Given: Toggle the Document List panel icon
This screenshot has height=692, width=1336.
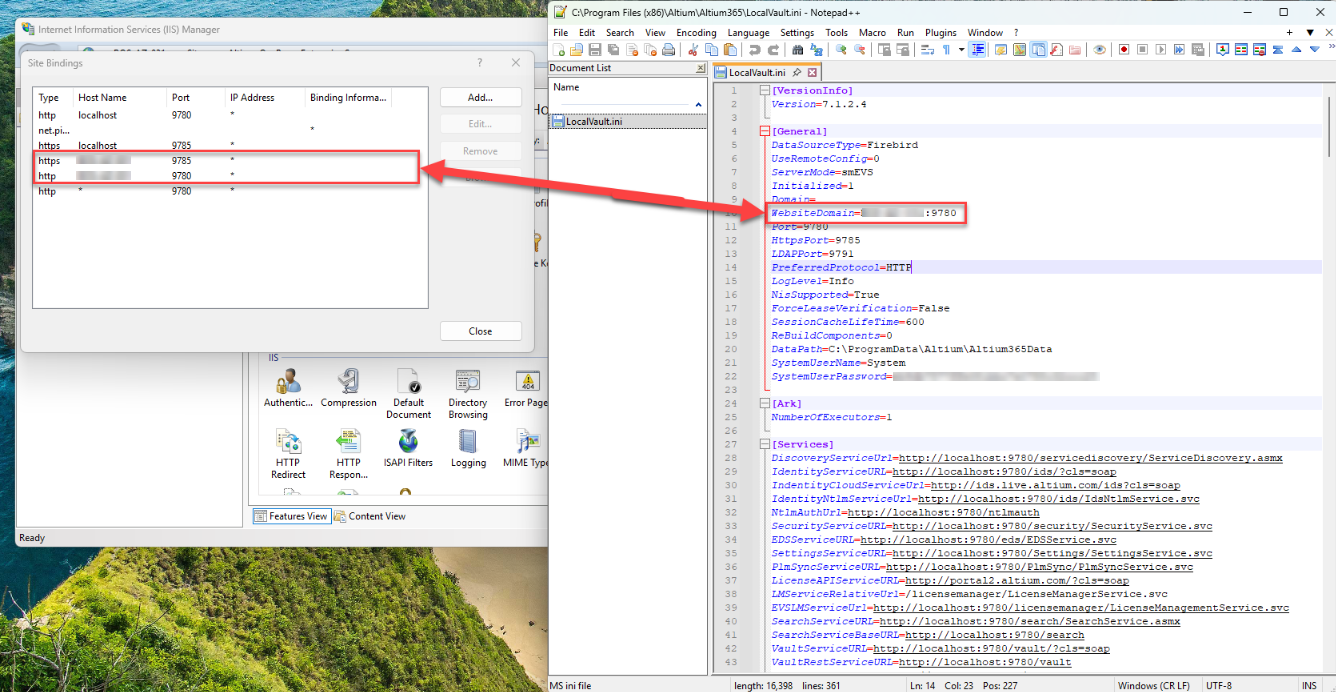Looking at the screenshot, I should (1038, 49).
